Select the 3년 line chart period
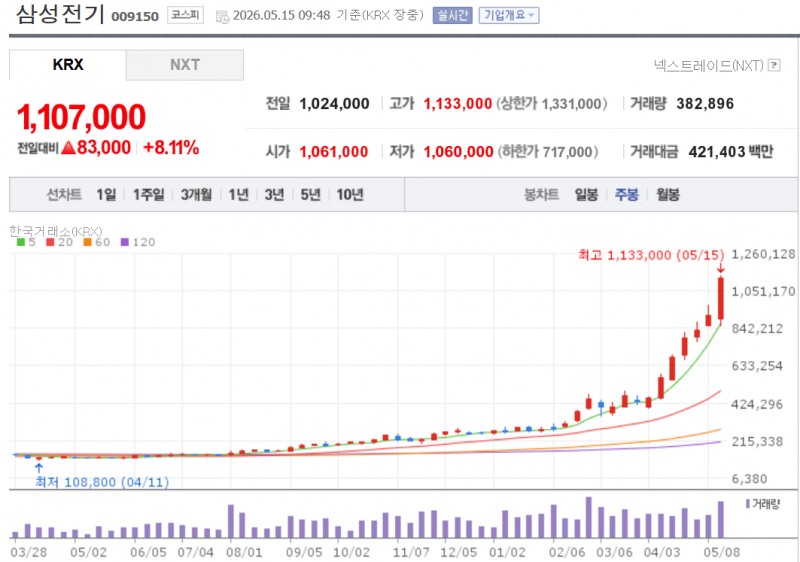This screenshot has height=562, width=800. [x=274, y=194]
